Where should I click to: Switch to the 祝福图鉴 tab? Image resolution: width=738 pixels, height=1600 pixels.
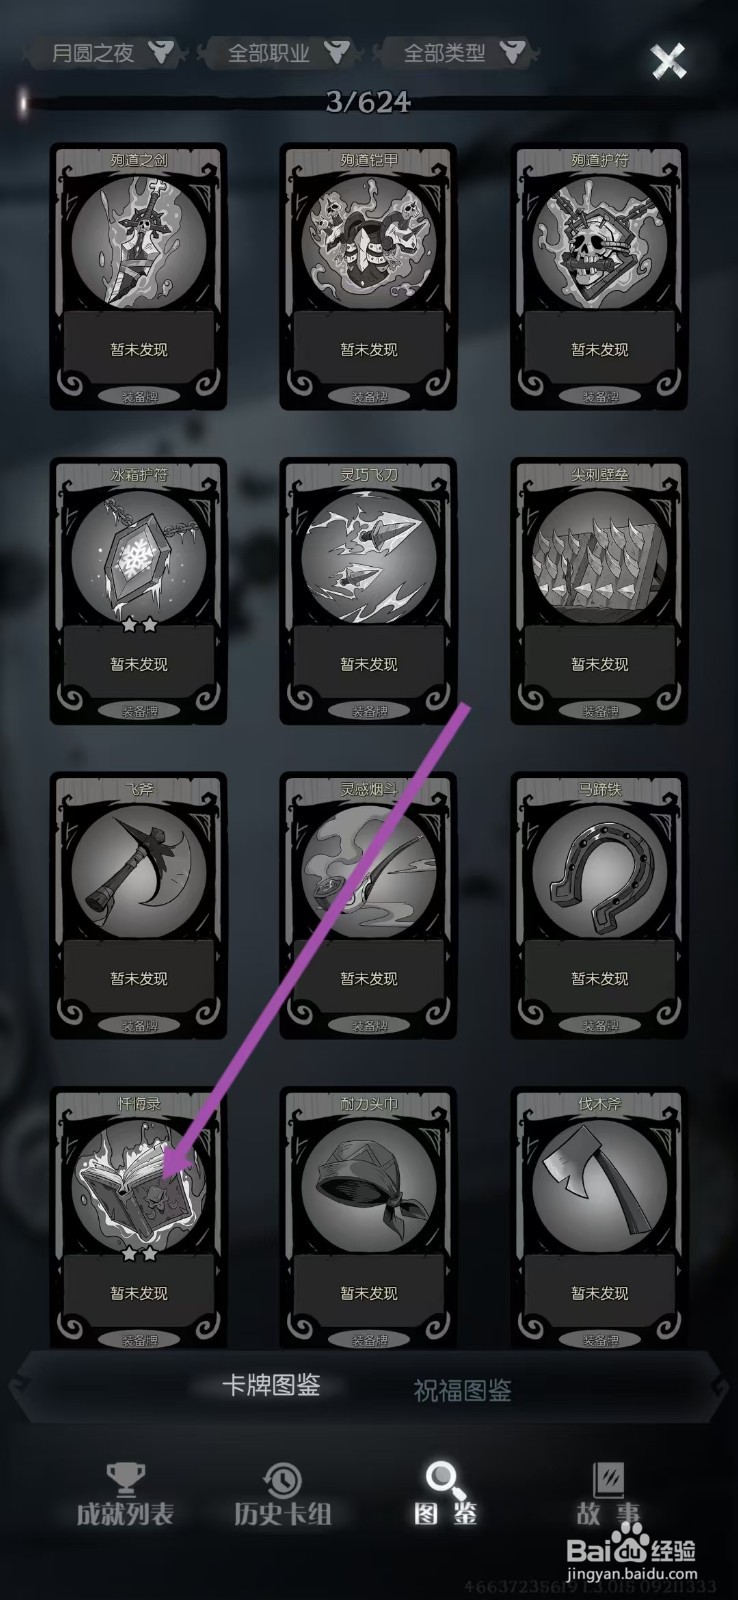click(462, 1389)
